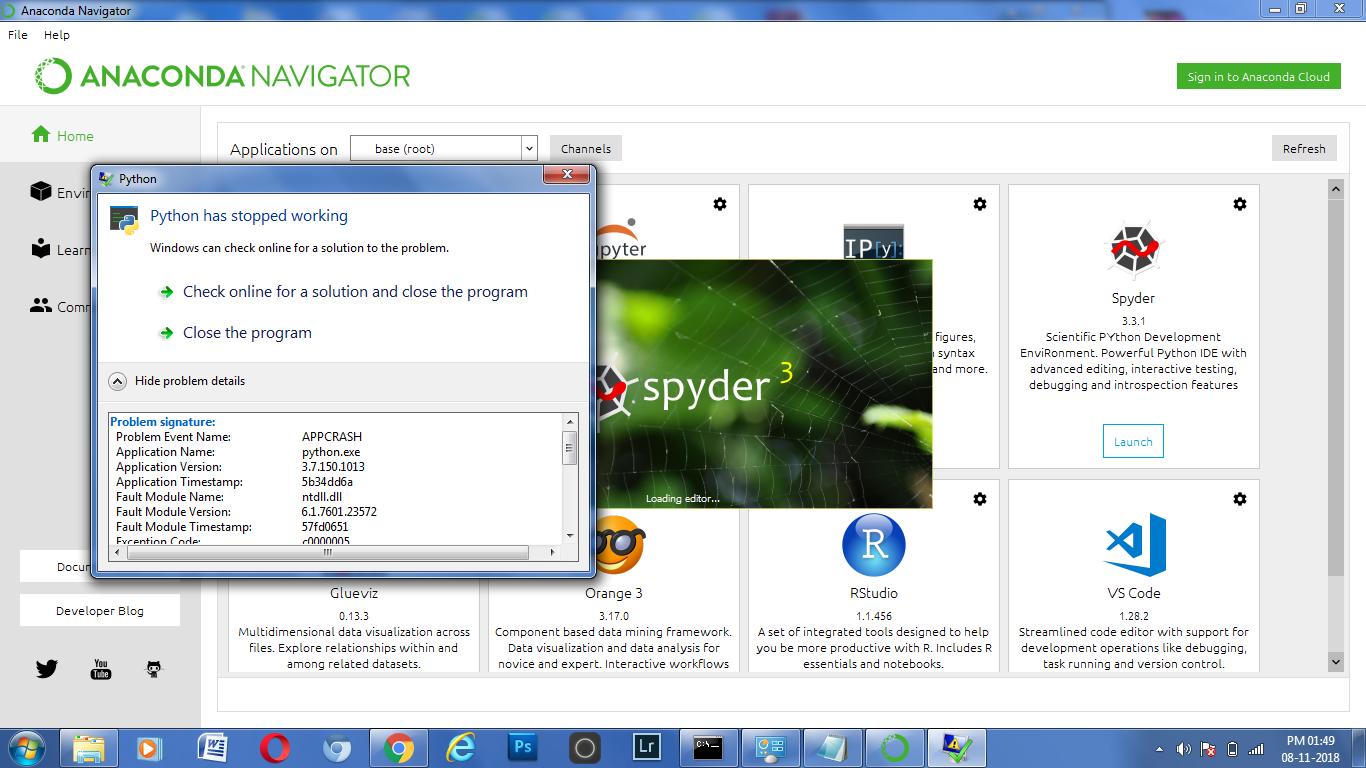Launch Spyder from its tile
This screenshot has width=1366, height=768.
[x=1133, y=440]
